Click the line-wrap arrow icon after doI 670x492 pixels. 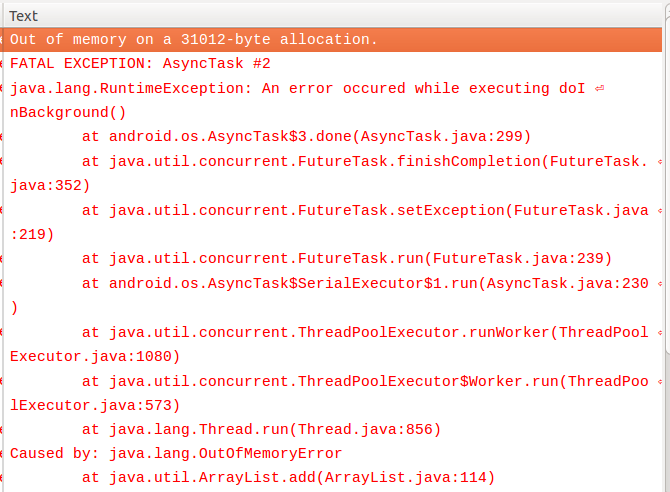click(x=599, y=88)
